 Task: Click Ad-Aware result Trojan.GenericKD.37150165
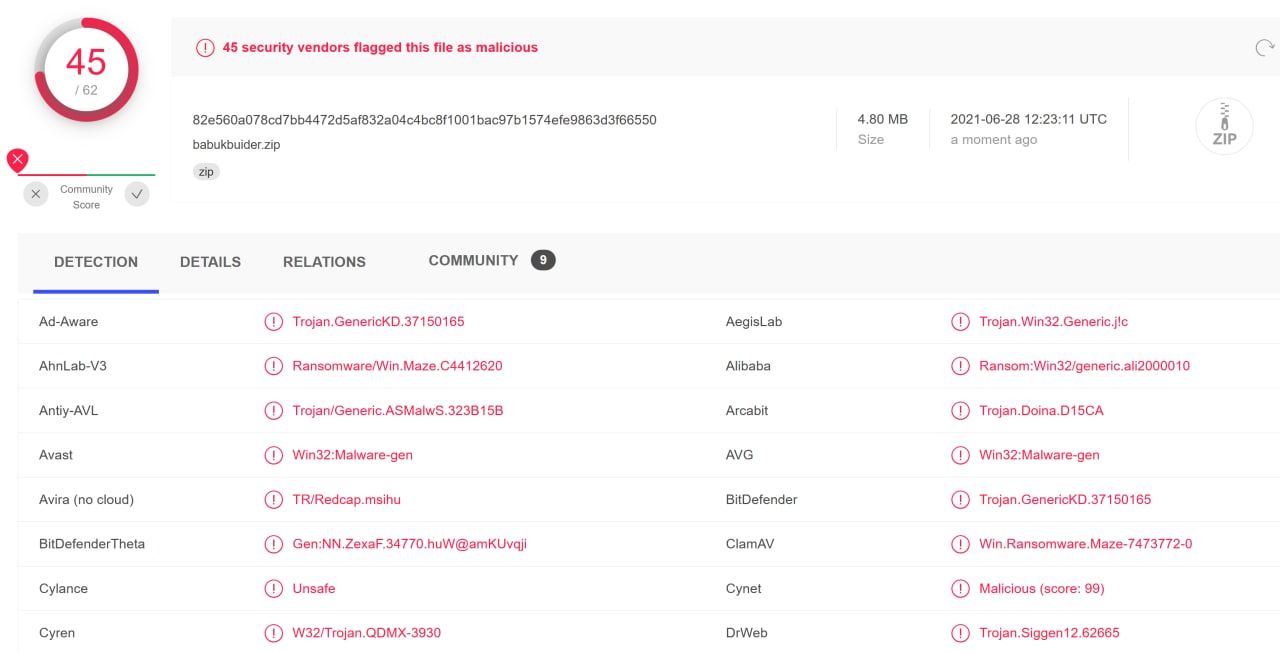pos(378,322)
